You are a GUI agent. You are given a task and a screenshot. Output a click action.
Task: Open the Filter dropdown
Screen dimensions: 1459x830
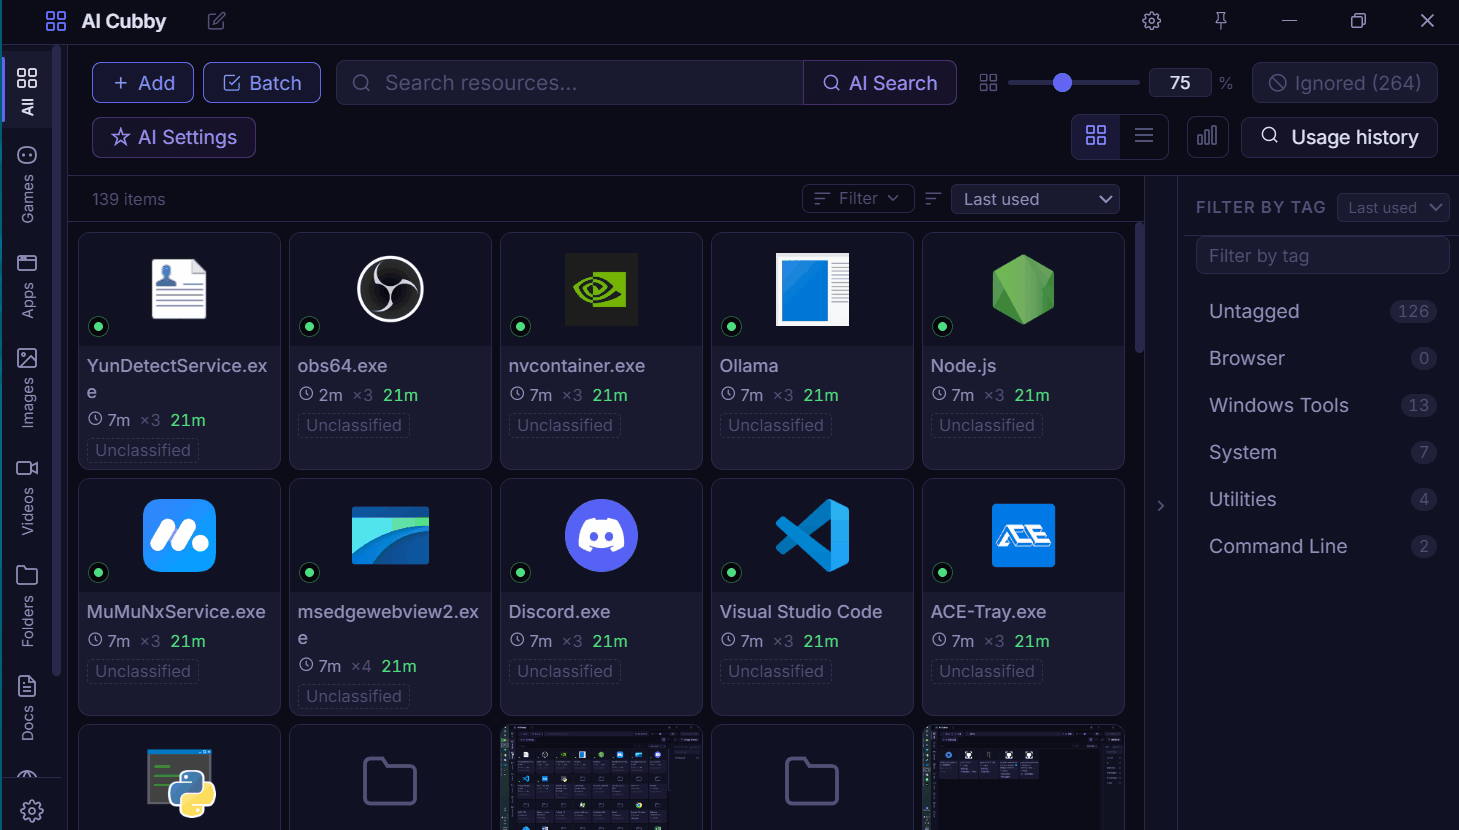tap(858, 199)
